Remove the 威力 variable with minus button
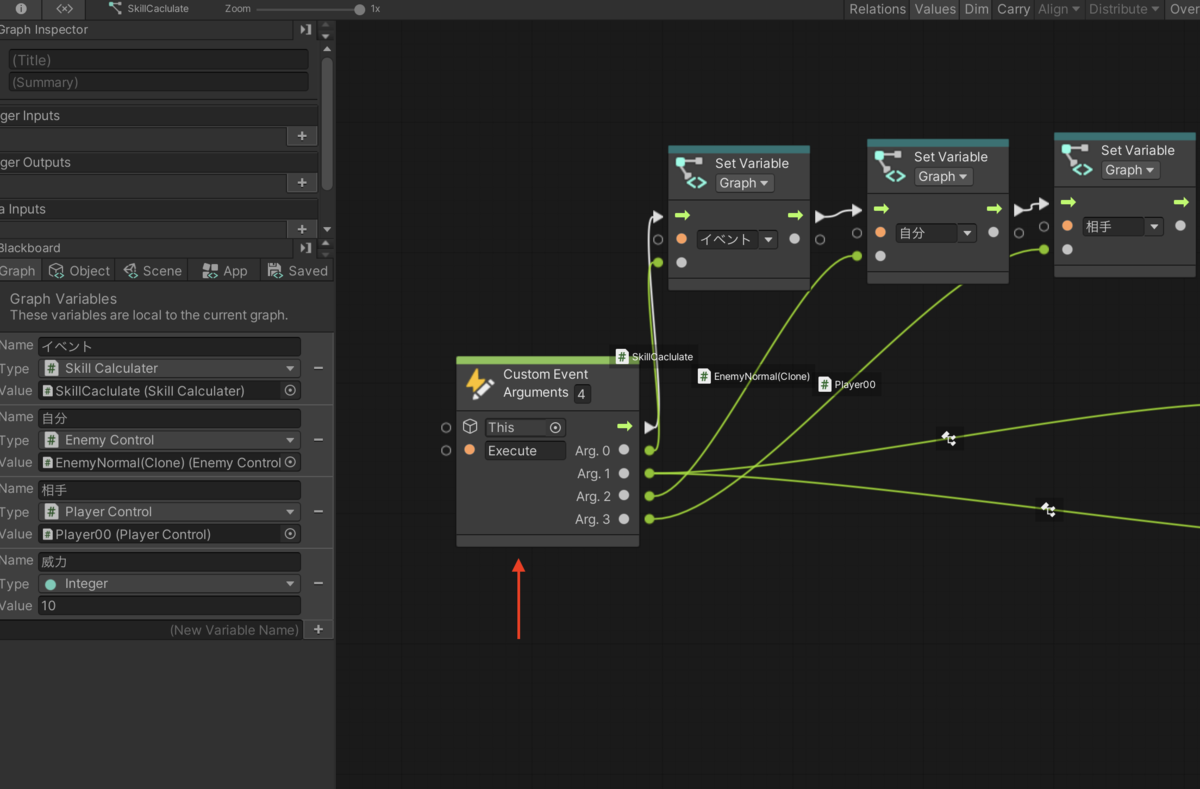The image size is (1200, 789). pos(318,584)
